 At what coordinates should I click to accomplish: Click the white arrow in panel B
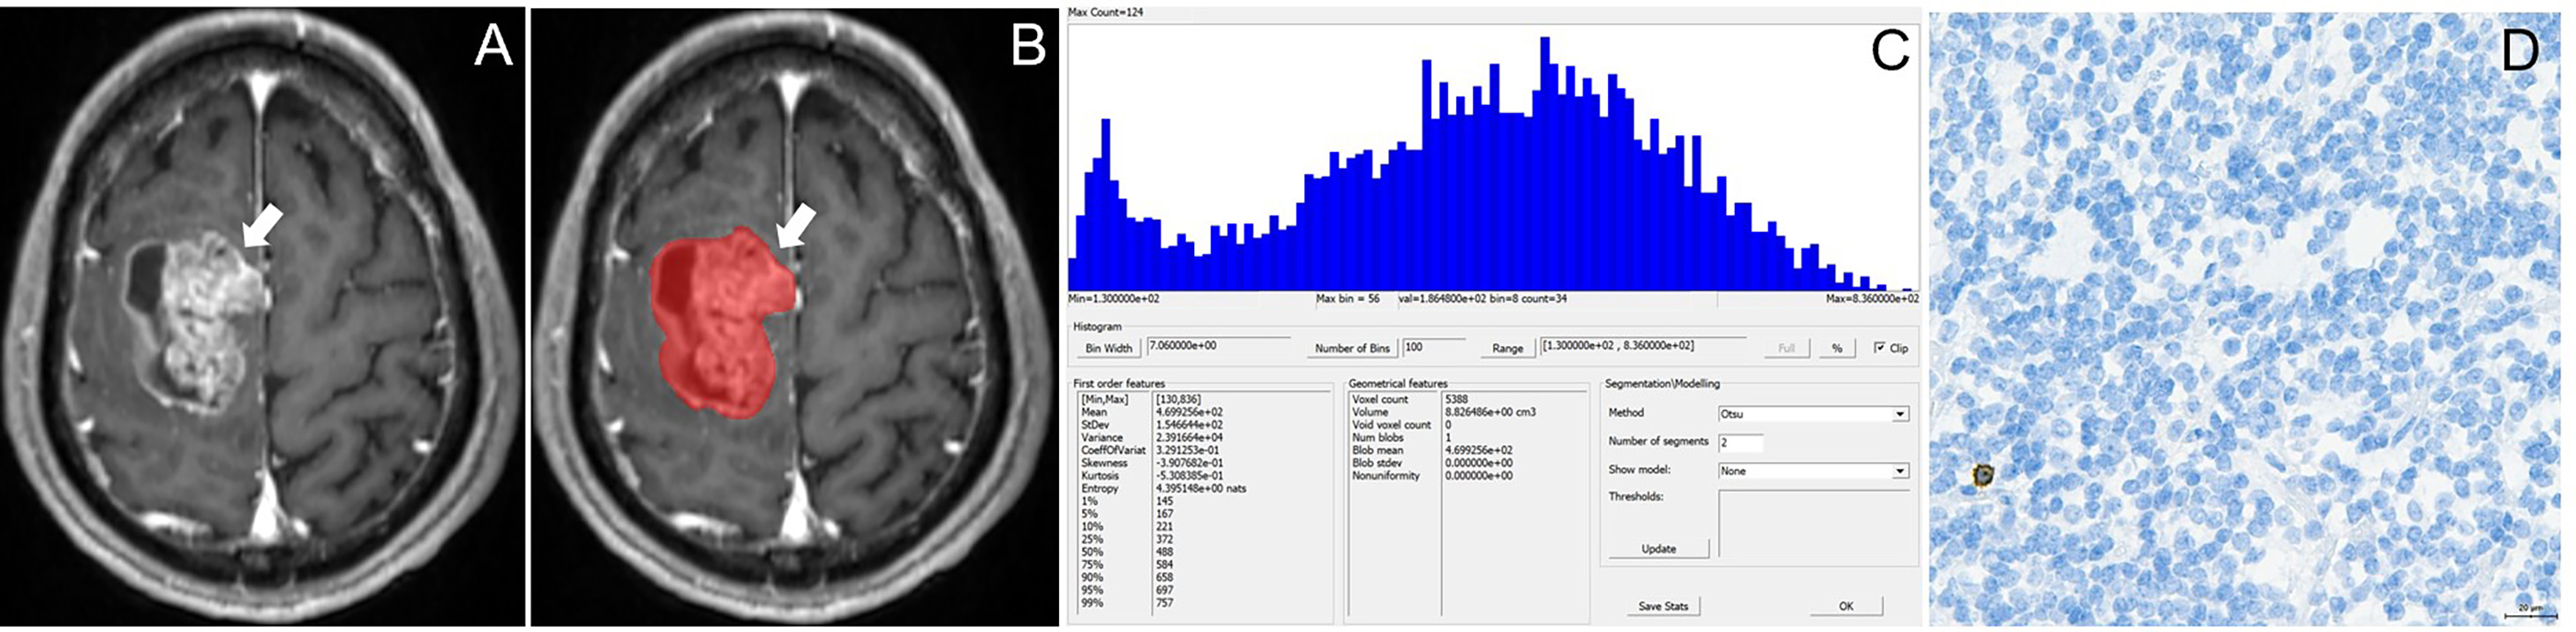click(796, 228)
